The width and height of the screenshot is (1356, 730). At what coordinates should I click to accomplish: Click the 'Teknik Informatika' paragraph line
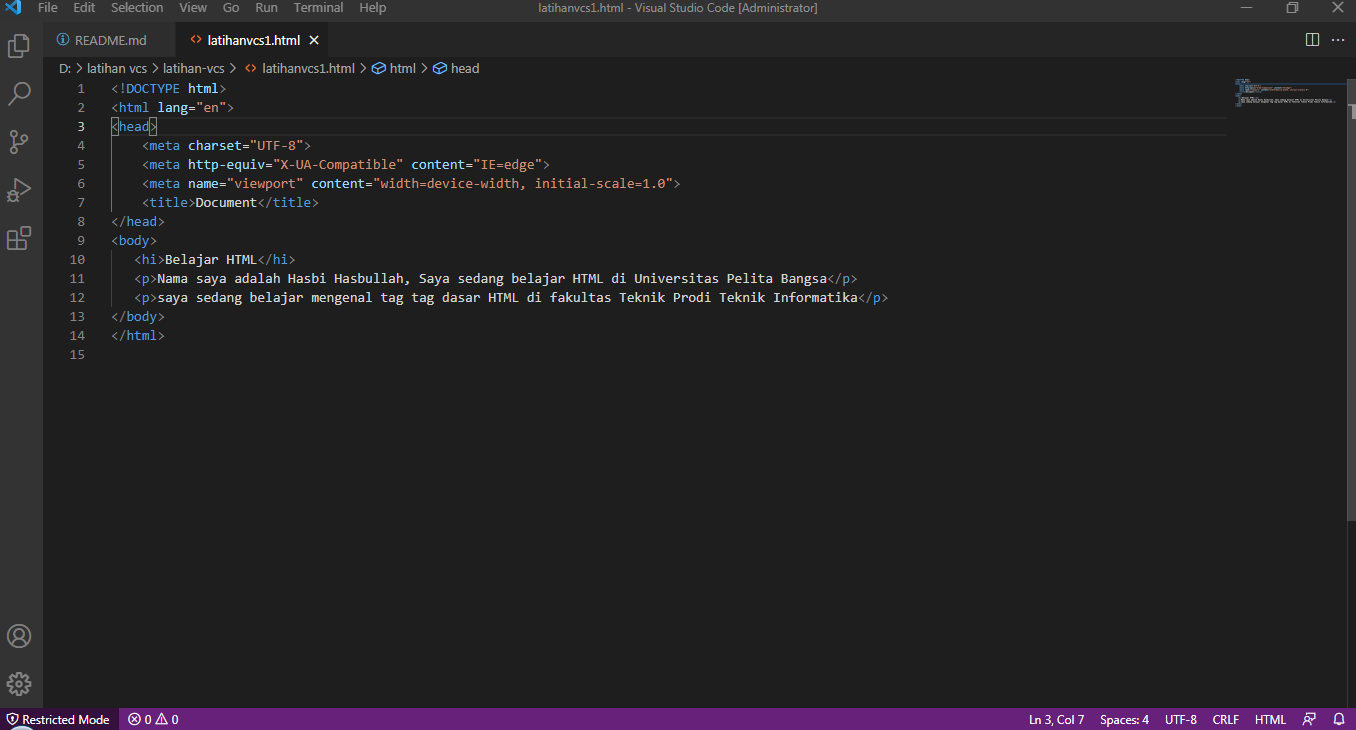pos(511,297)
